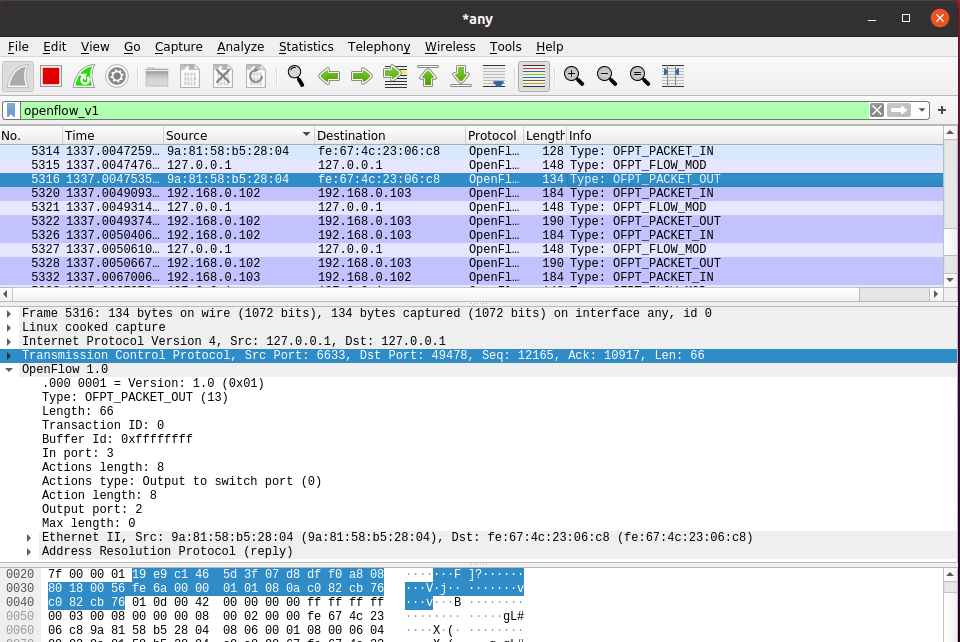Clear the display filter text

pyautogui.click(x=876, y=110)
